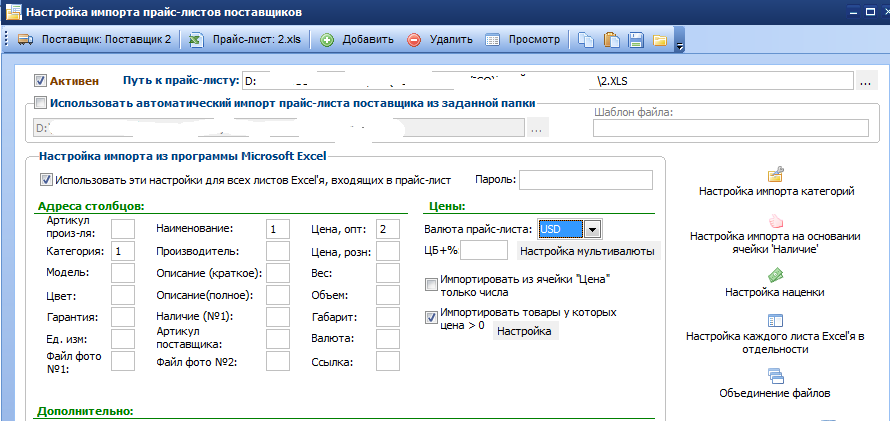Click the green plus Добавить icon
The height and width of the screenshot is (421, 890).
click(327, 40)
